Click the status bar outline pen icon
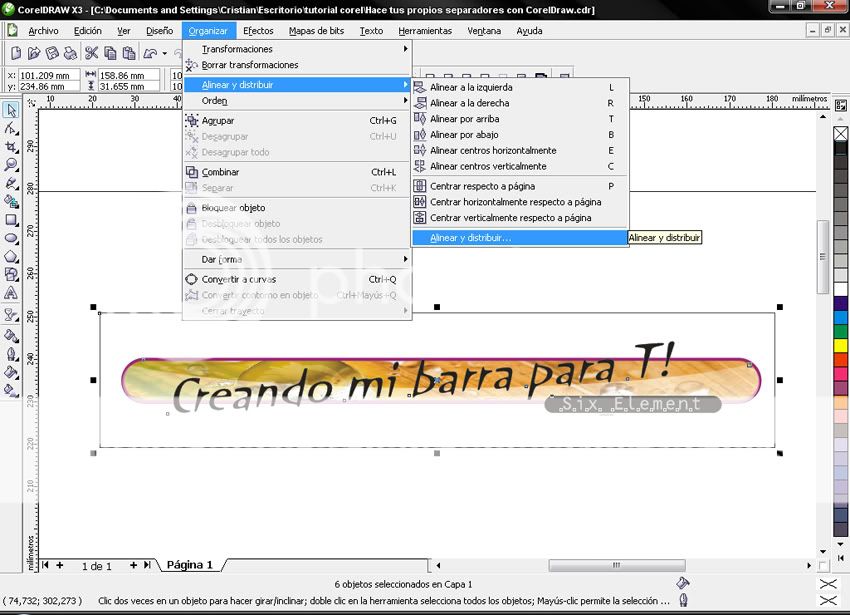Image resolution: width=850 pixels, height=615 pixels. [684, 600]
